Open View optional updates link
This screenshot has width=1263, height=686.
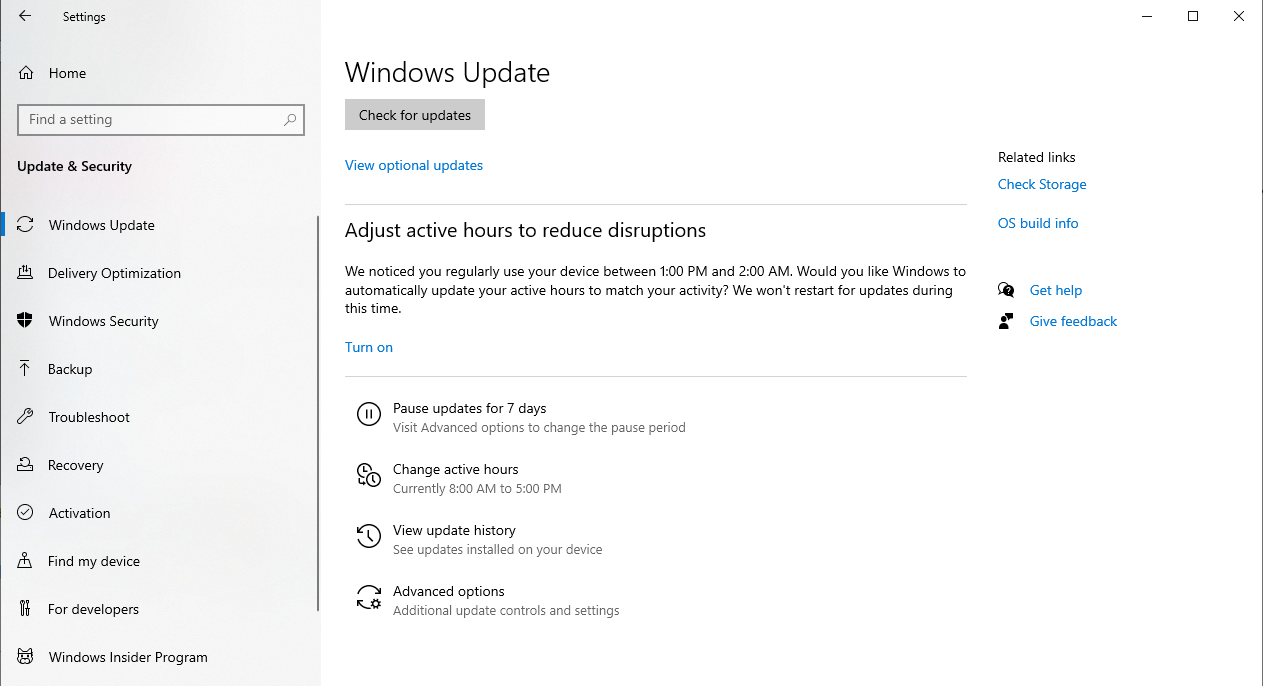(x=414, y=165)
